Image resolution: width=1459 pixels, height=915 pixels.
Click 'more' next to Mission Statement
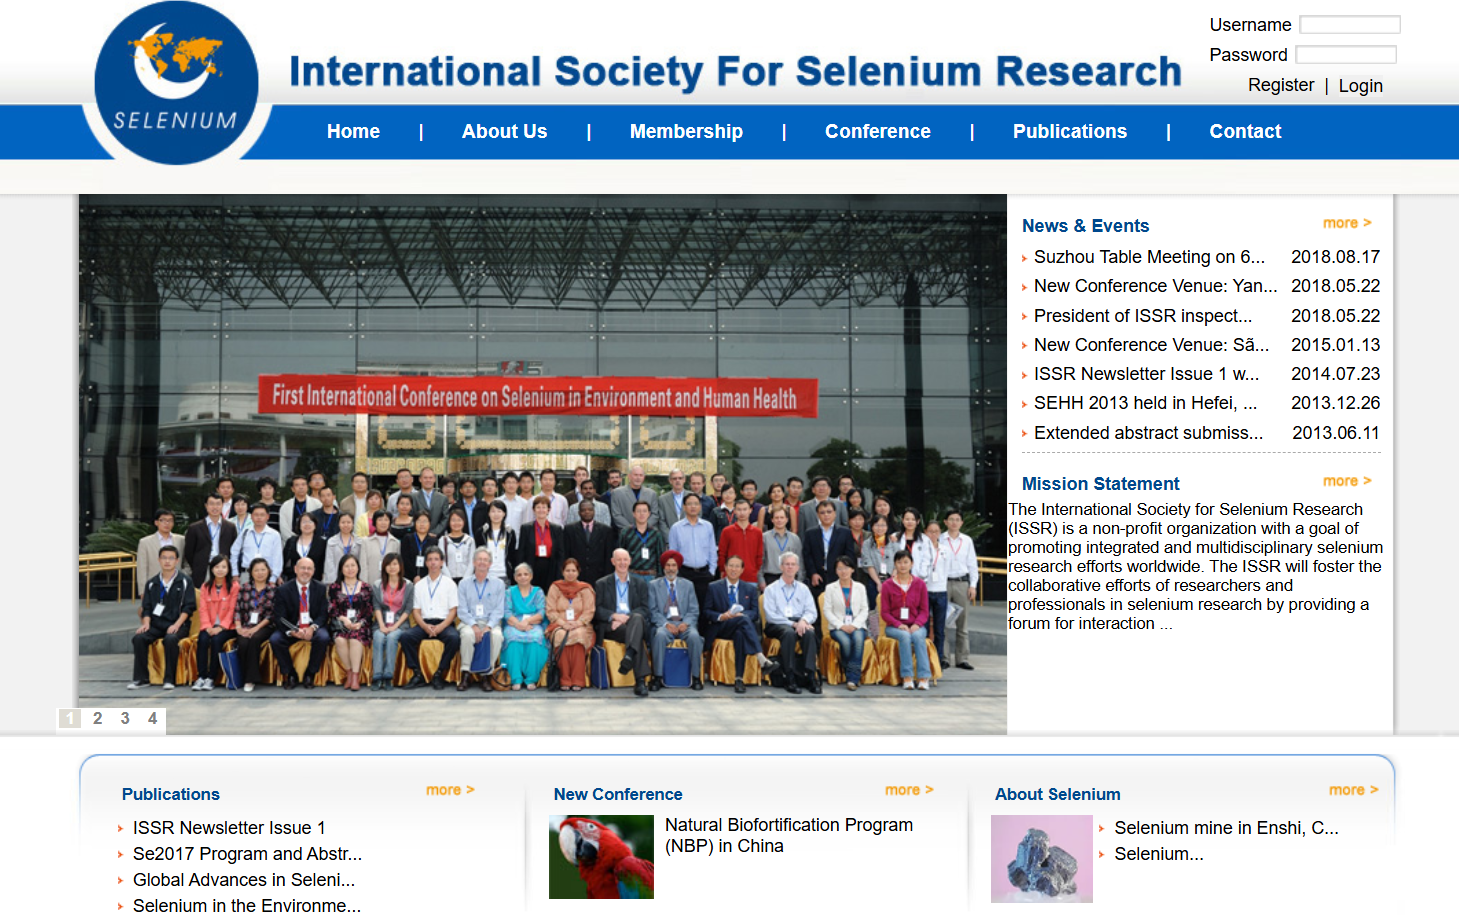pos(1346,481)
